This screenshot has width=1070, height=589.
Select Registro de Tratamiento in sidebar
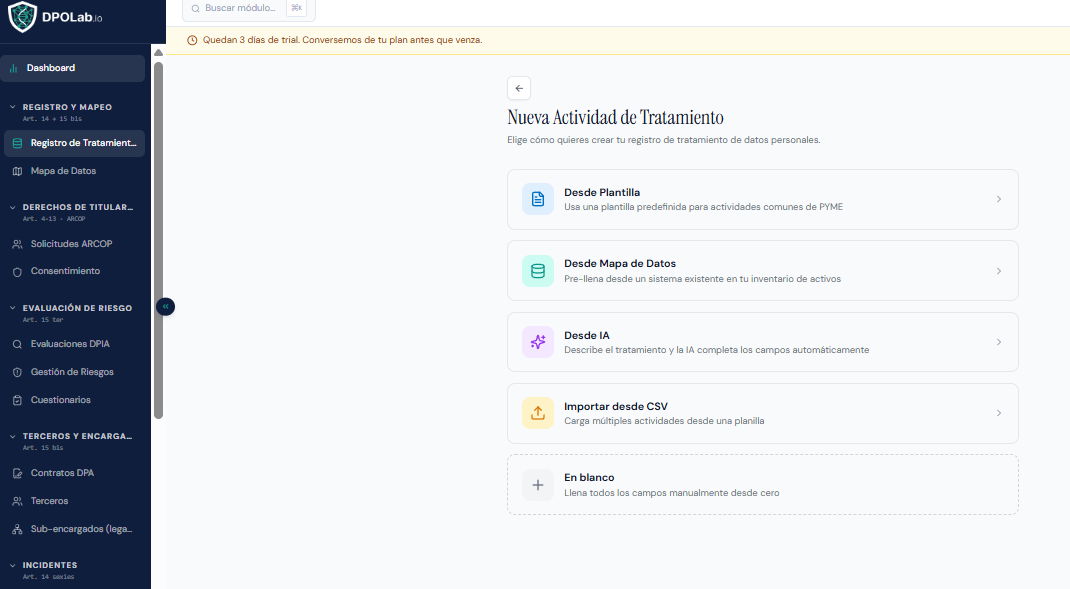pos(74,143)
